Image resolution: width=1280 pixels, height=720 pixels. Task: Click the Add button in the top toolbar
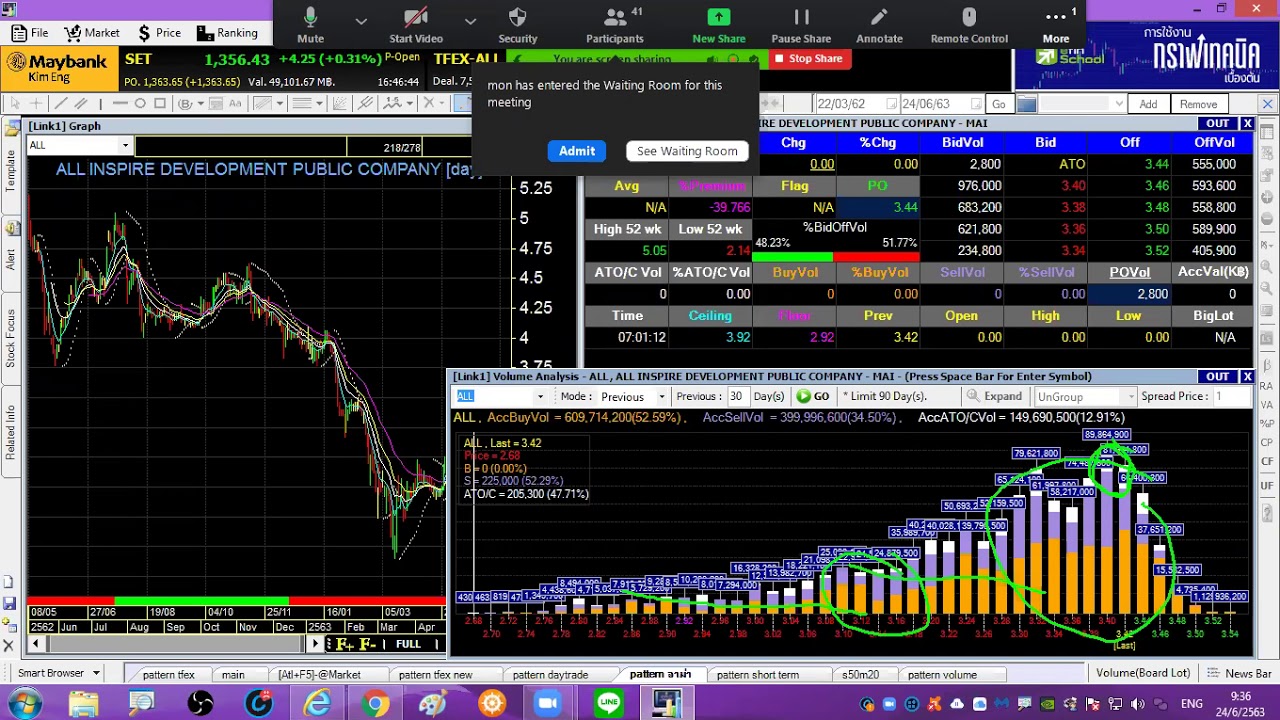point(1148,104)
